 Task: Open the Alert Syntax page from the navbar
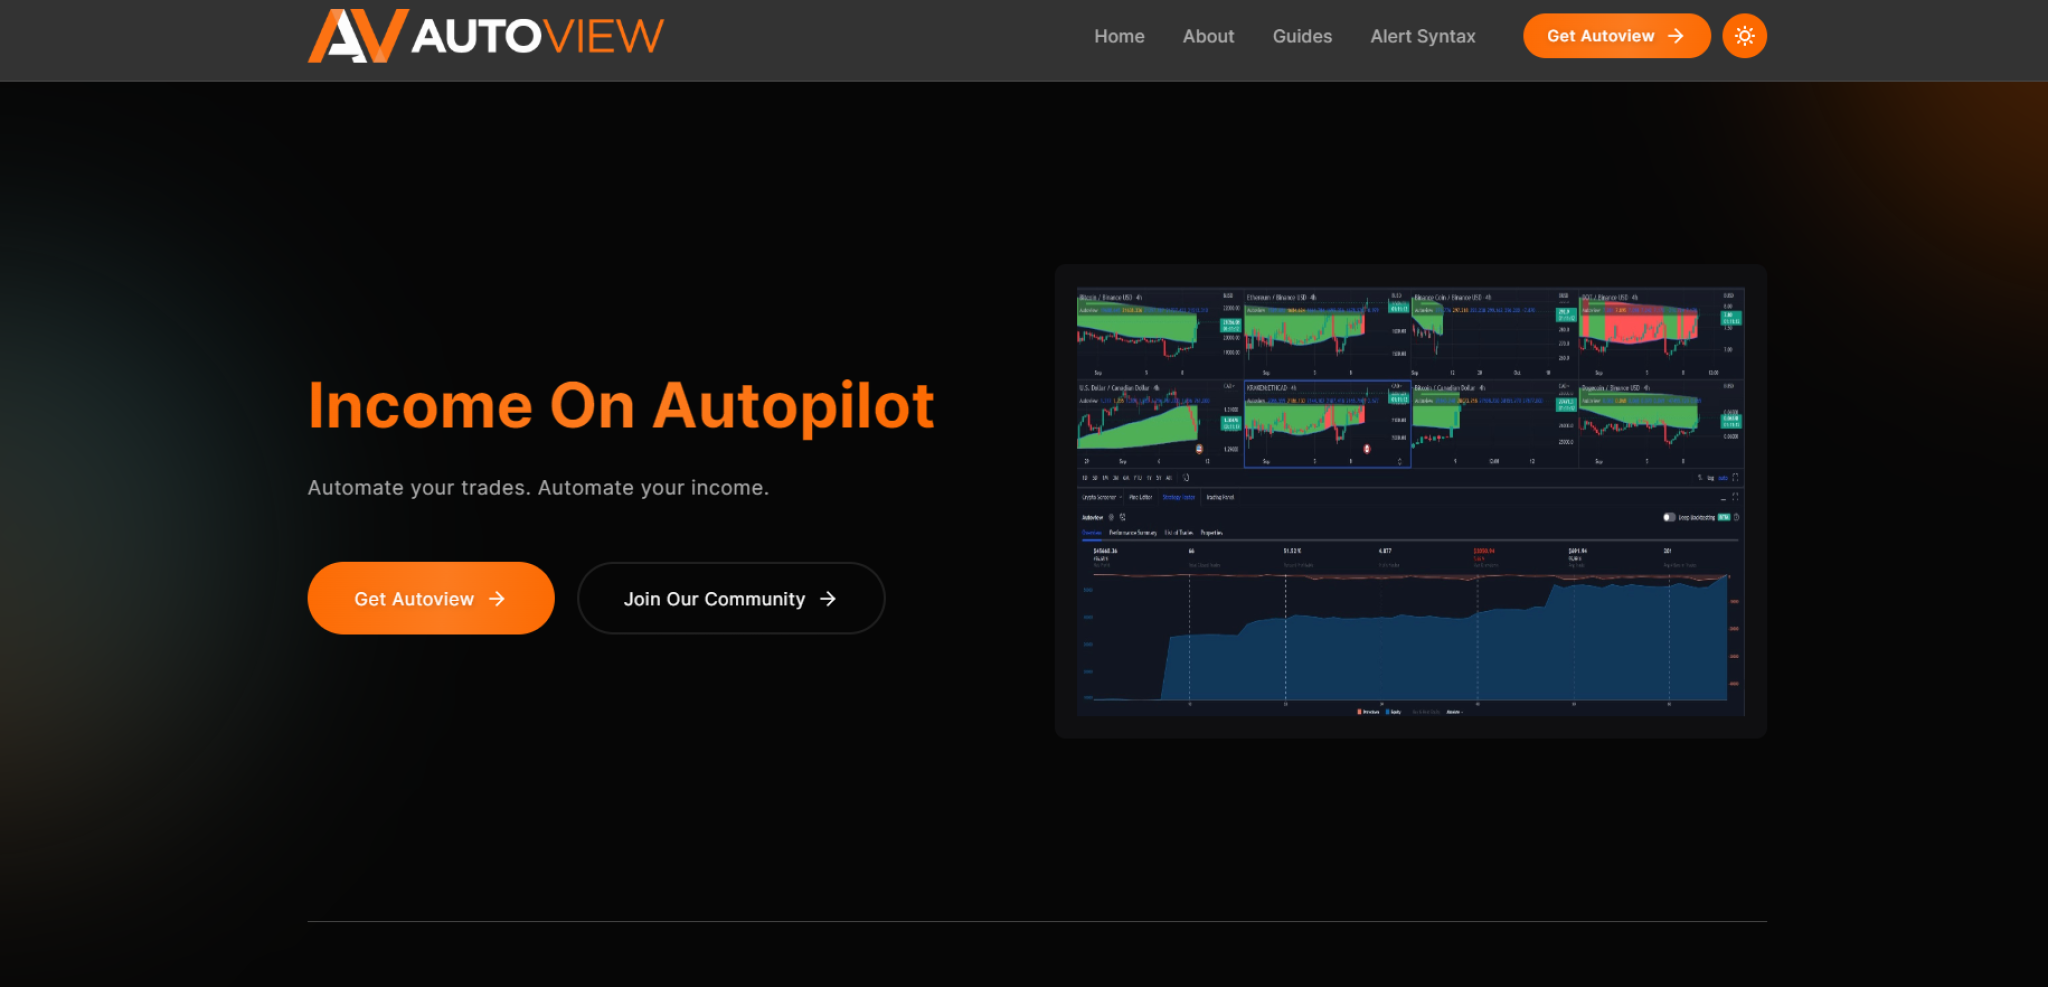(x=1422, y=36)
